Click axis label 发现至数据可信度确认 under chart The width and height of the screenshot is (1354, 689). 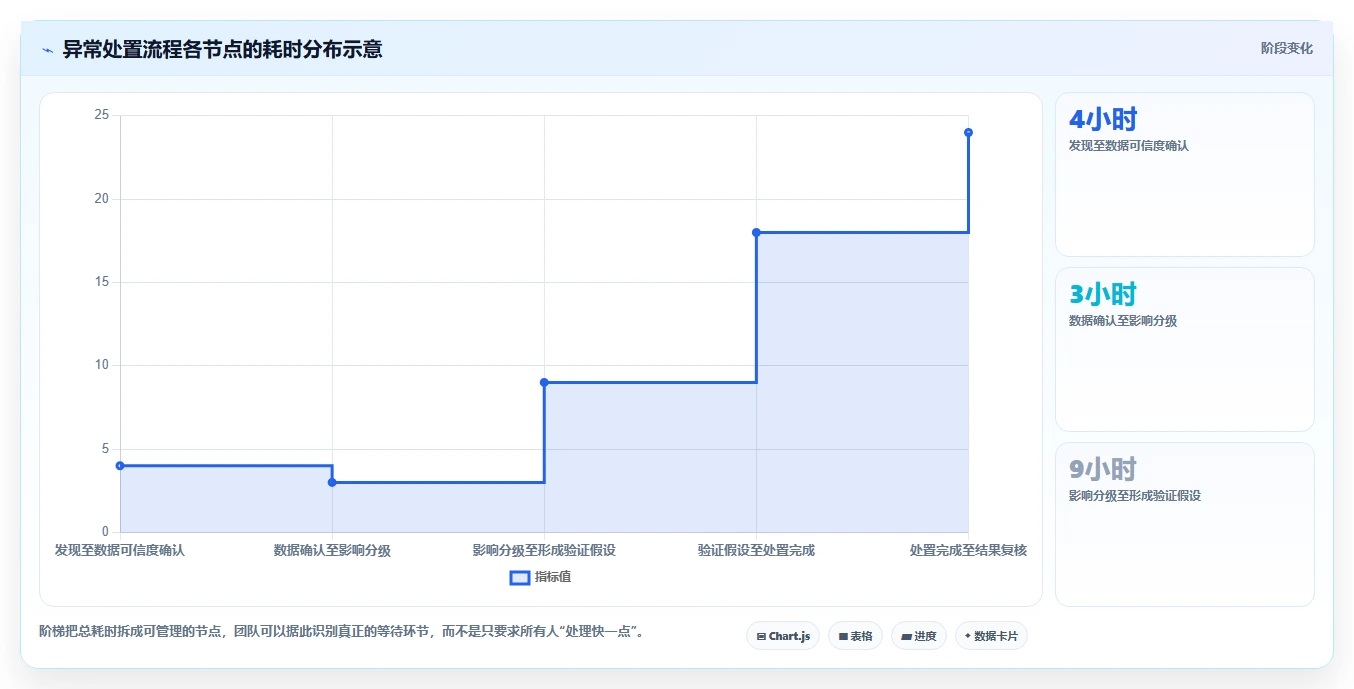pyautogui.click(x=120, y=550)
